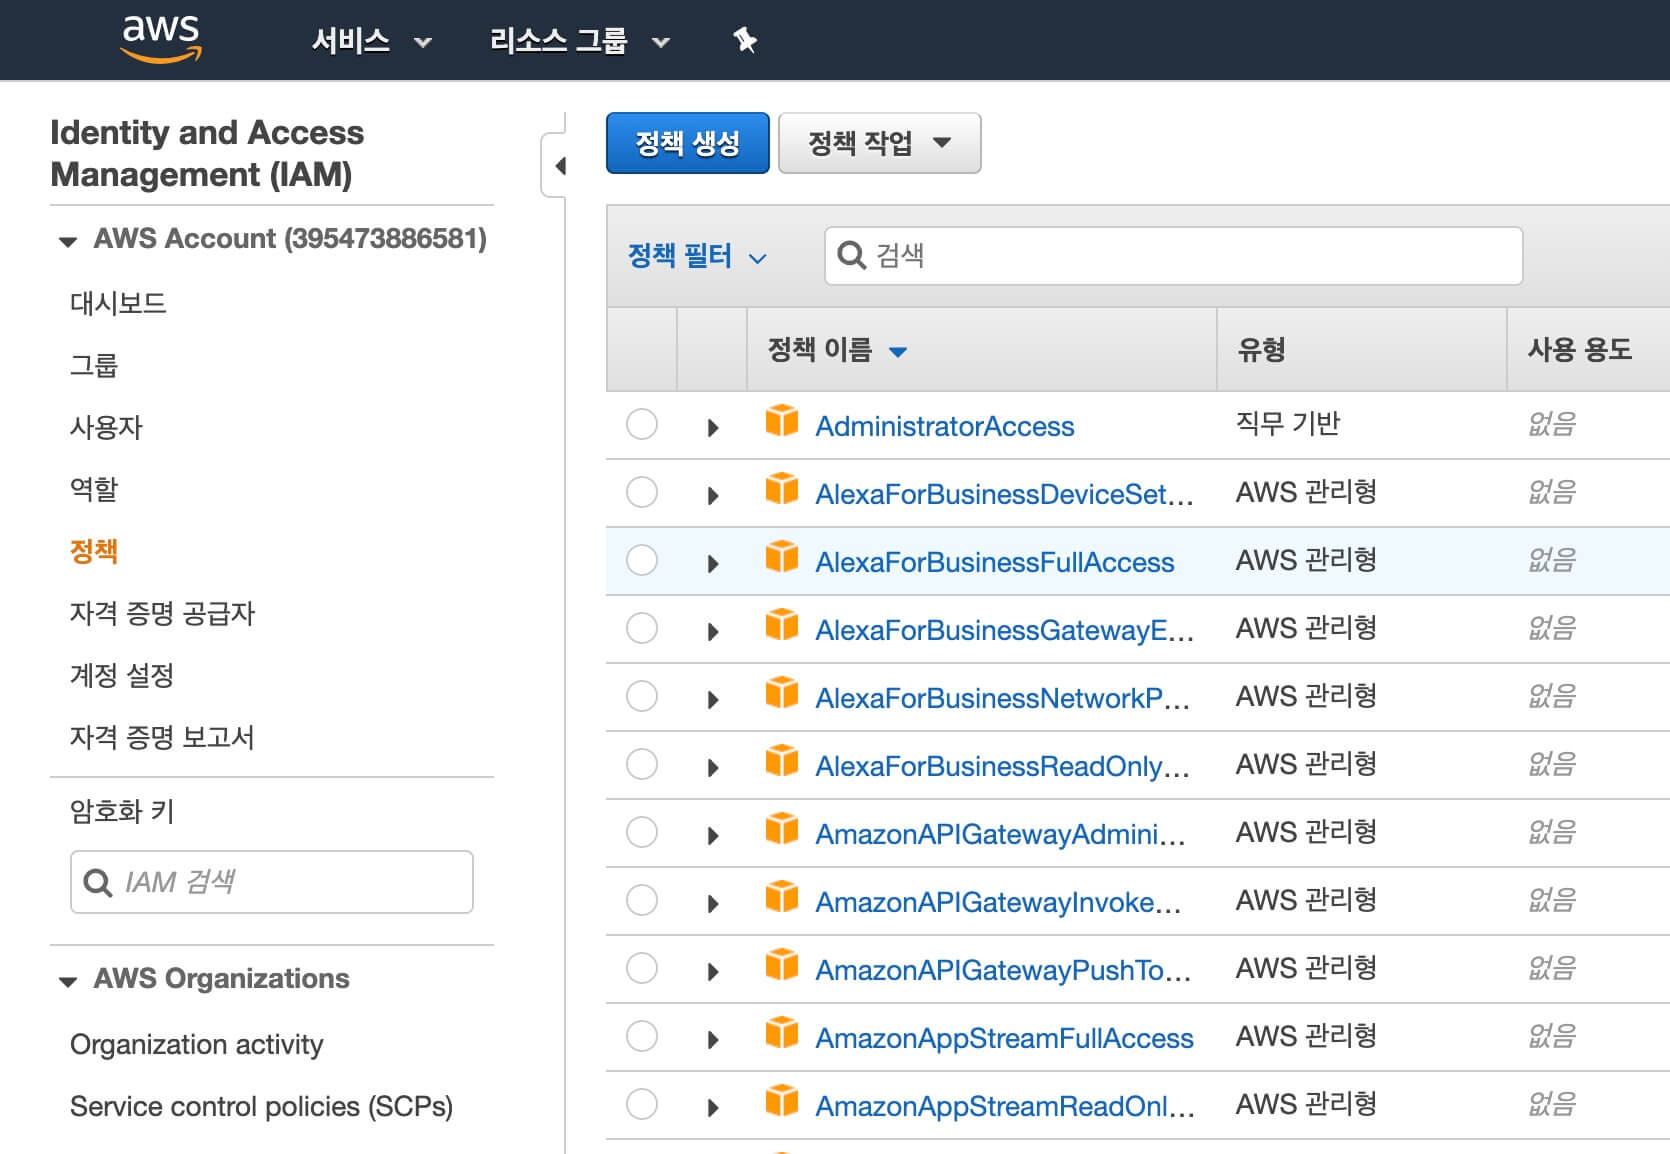1670x1154 pixels.
Task: Select the AmazonAPIGatewayAdmini radio button
Action: click(642, 832)
